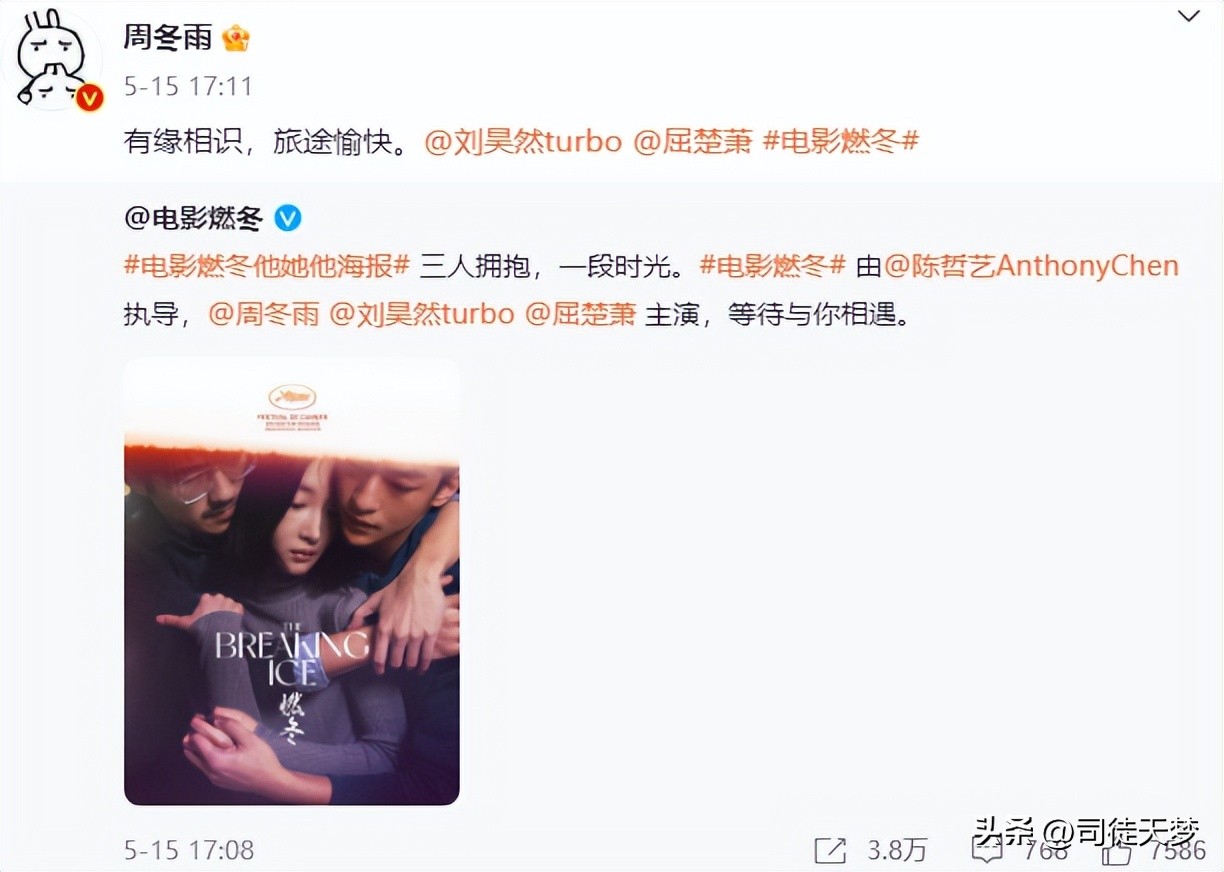Open the @电影燃冬 original poster link

[194, 218]
